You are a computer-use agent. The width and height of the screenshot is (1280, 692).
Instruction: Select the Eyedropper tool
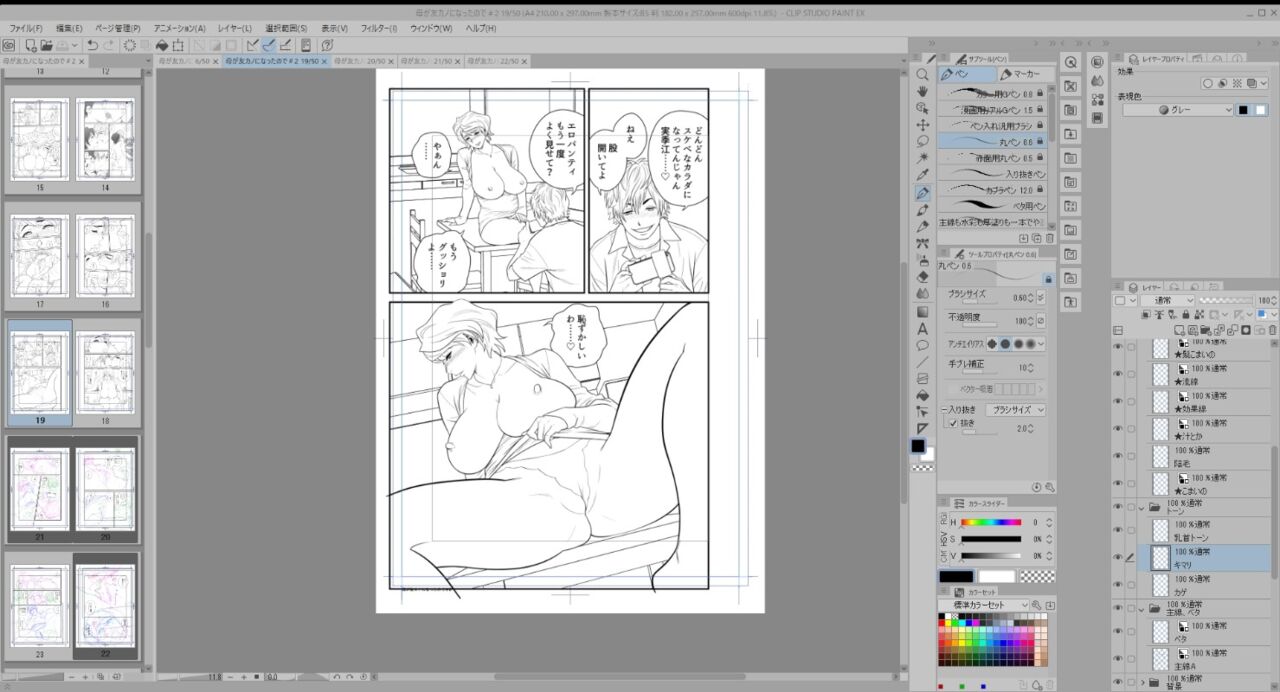coord(922,176)
